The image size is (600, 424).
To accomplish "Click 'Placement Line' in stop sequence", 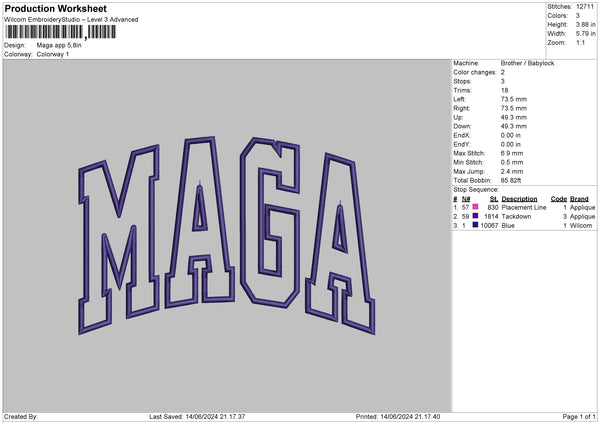I will (x=524, y=207).
